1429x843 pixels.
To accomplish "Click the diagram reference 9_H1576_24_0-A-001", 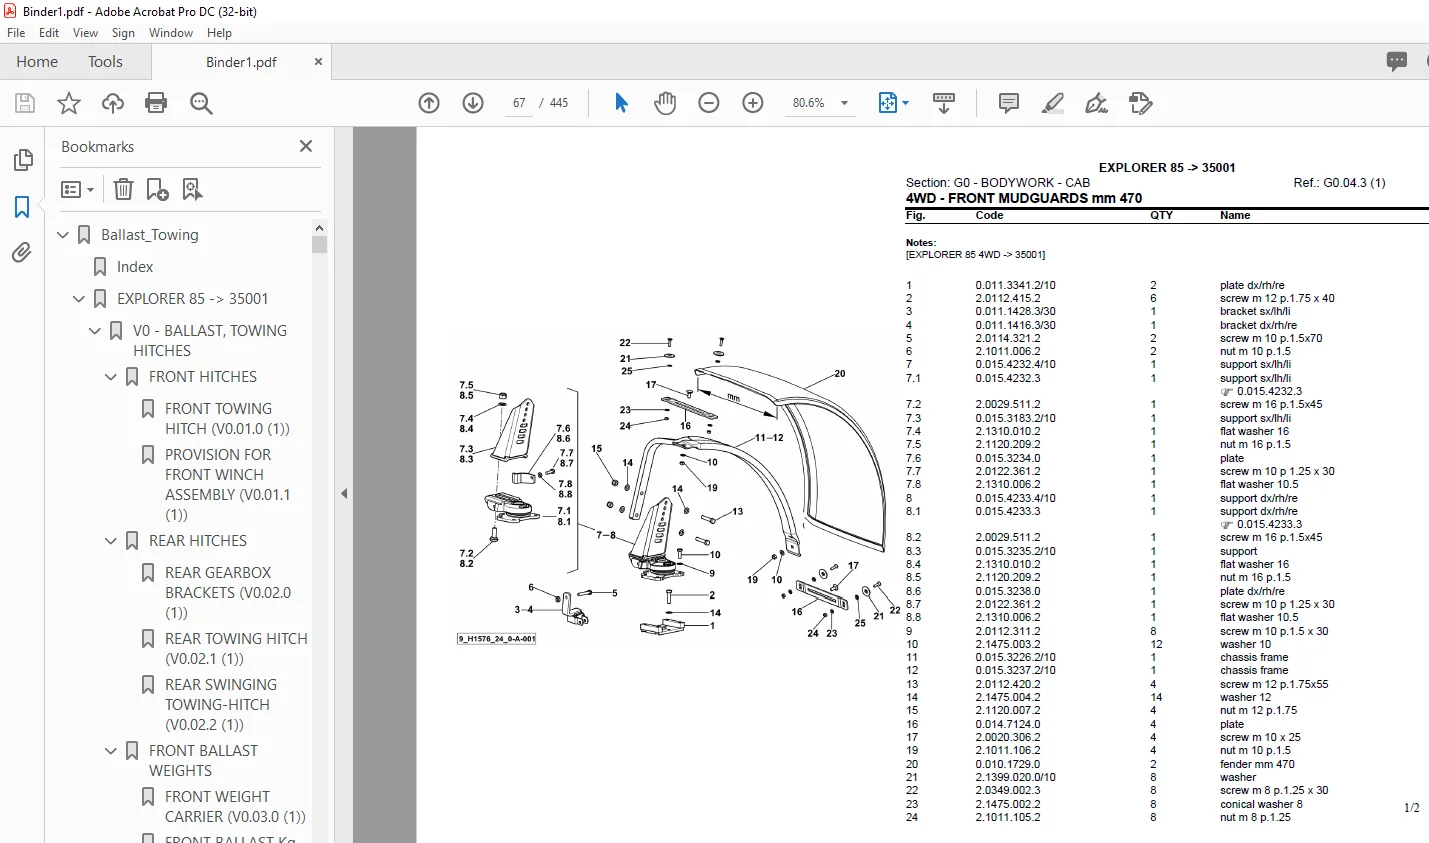I will coord(497,639).
